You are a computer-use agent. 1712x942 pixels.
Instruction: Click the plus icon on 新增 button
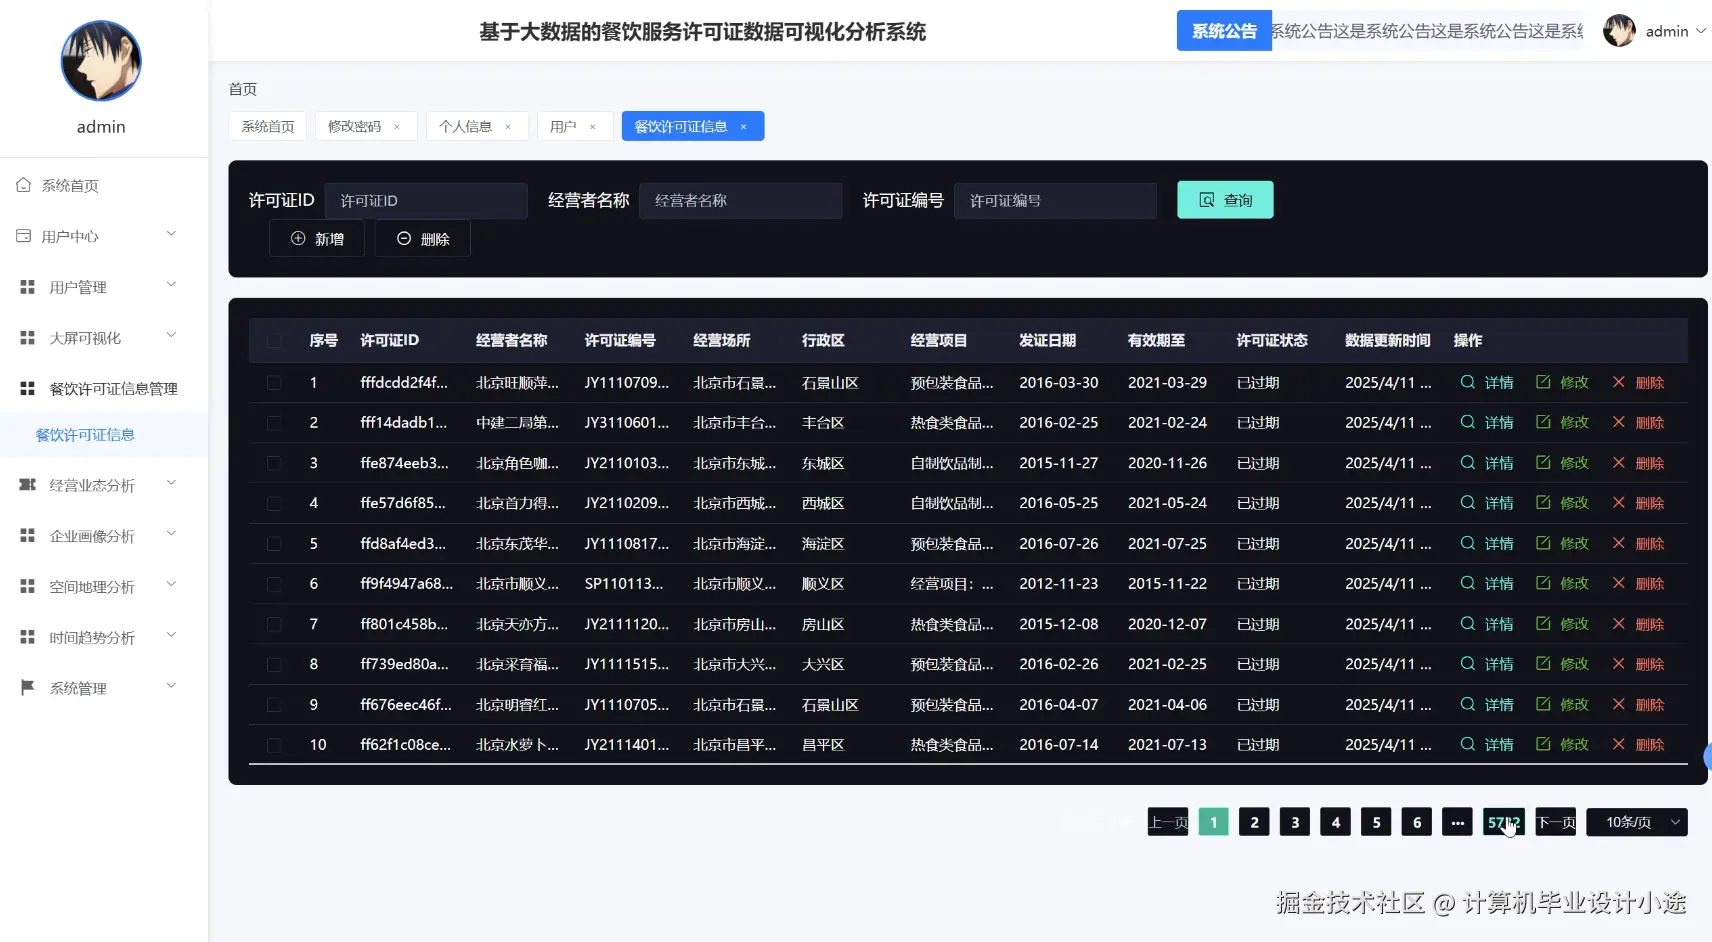(x=298, y=239)
